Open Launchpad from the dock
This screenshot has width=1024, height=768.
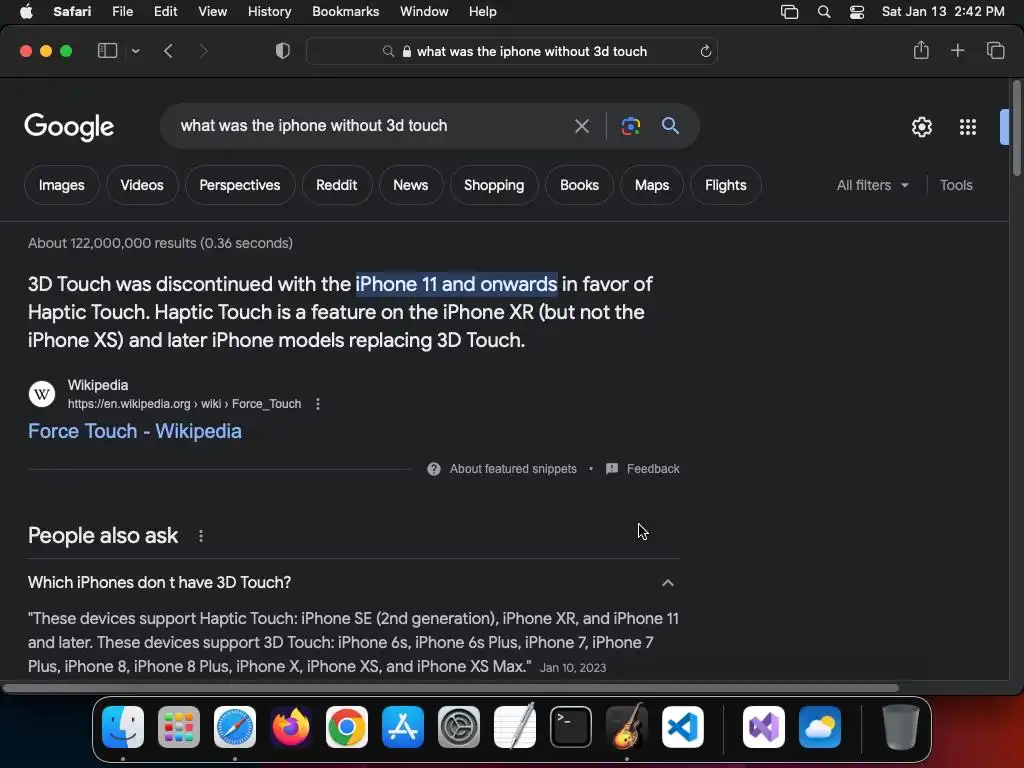(x=179, y=727)
